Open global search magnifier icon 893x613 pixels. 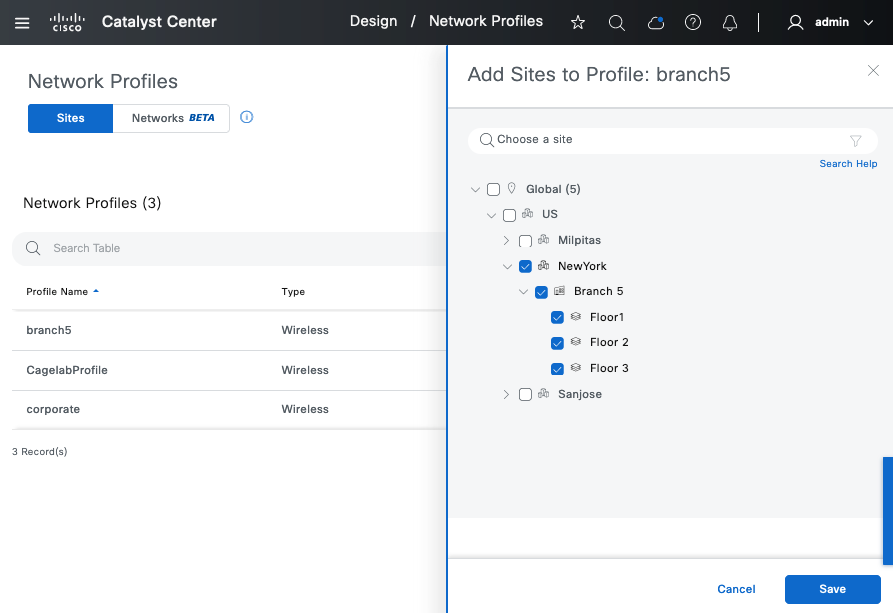coord(617,22)
